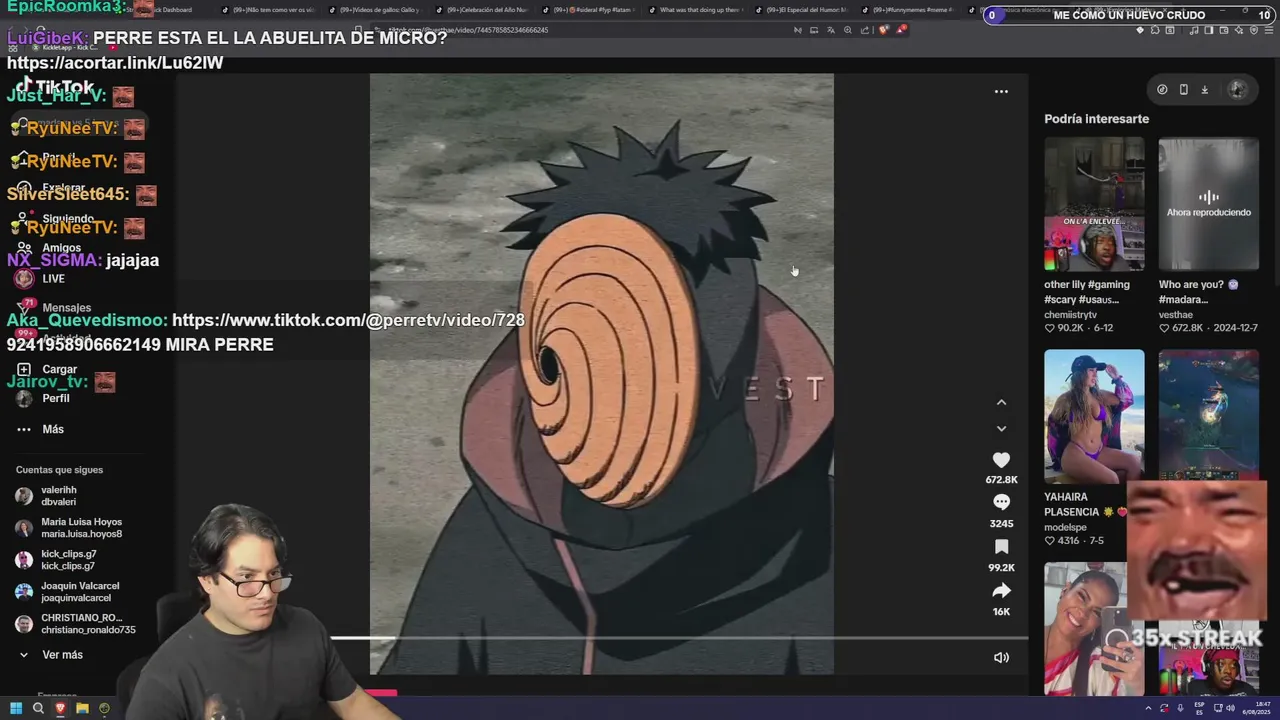Image resolution: width=1280 pixels, height=720 pixels.
Task: Click the ESP language indicator in the taskbar
Action: [x=1199, y=708]
